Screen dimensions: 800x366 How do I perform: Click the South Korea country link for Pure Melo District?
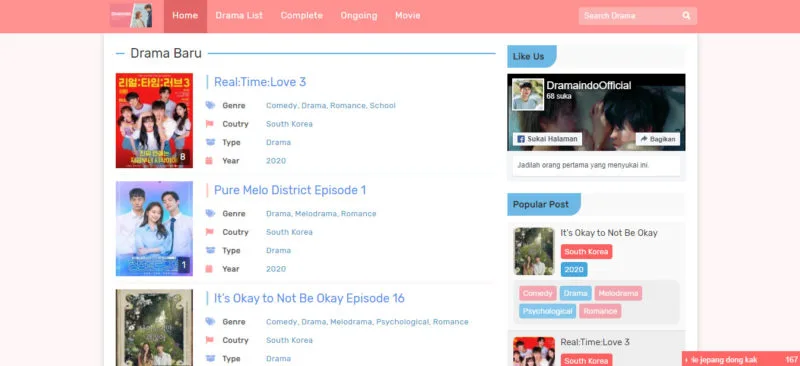point(289,232)
